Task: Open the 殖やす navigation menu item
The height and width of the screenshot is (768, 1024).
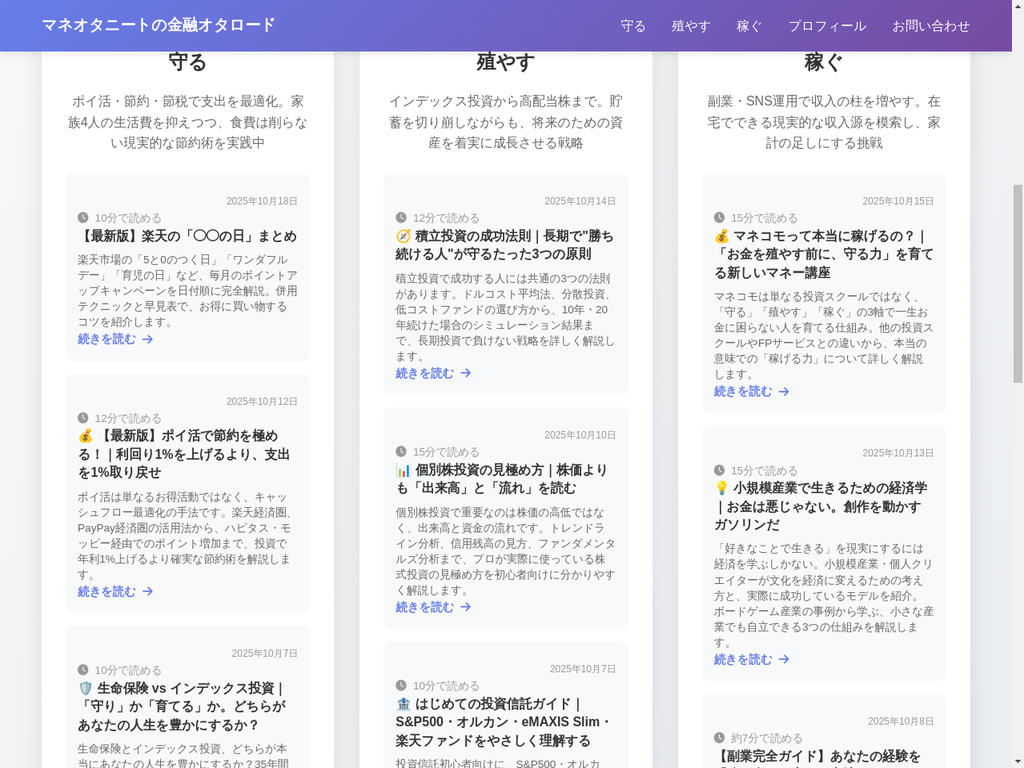Action: pos(690,26)
